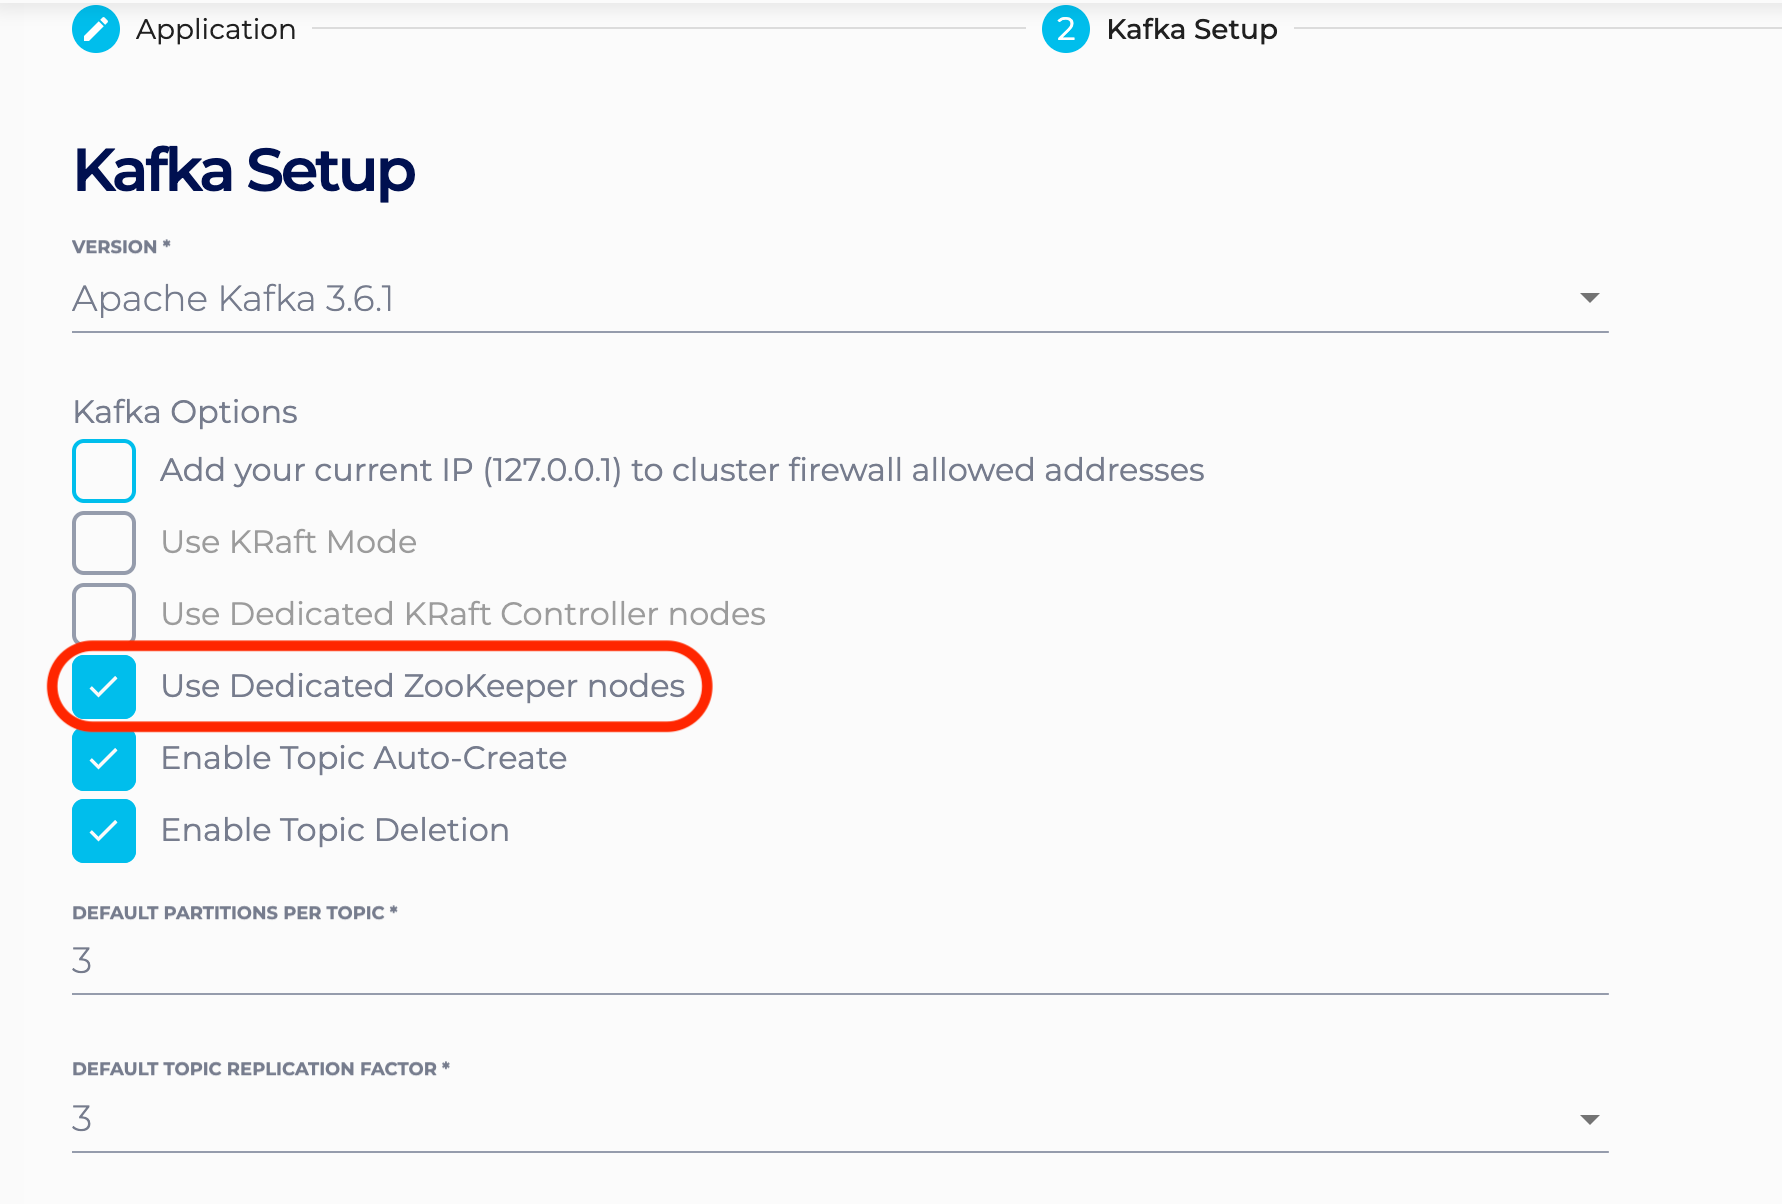Click the Add your current IP label text
This screenshot has height=1204, width=1782.
pos(682,470)
